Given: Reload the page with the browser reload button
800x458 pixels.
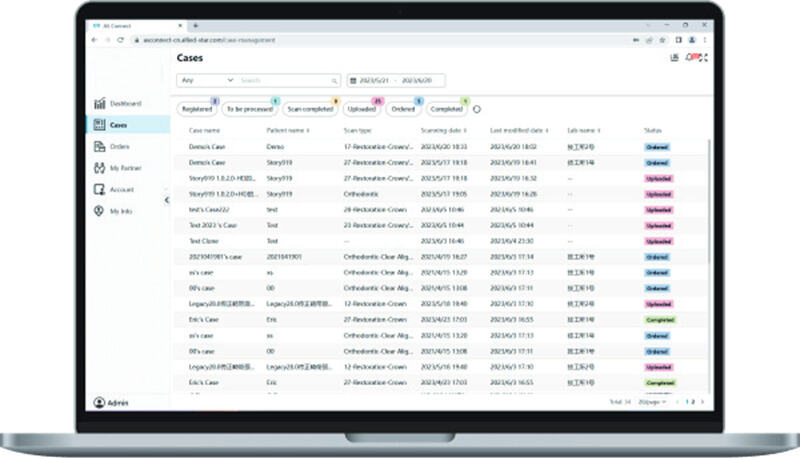Looking at the screenshot, I should click(x=119, y=39).
